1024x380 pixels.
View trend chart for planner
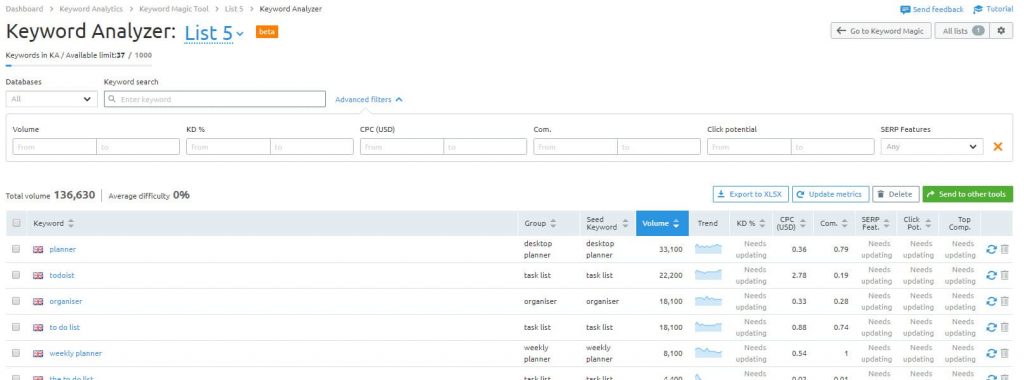coord(708,249)
